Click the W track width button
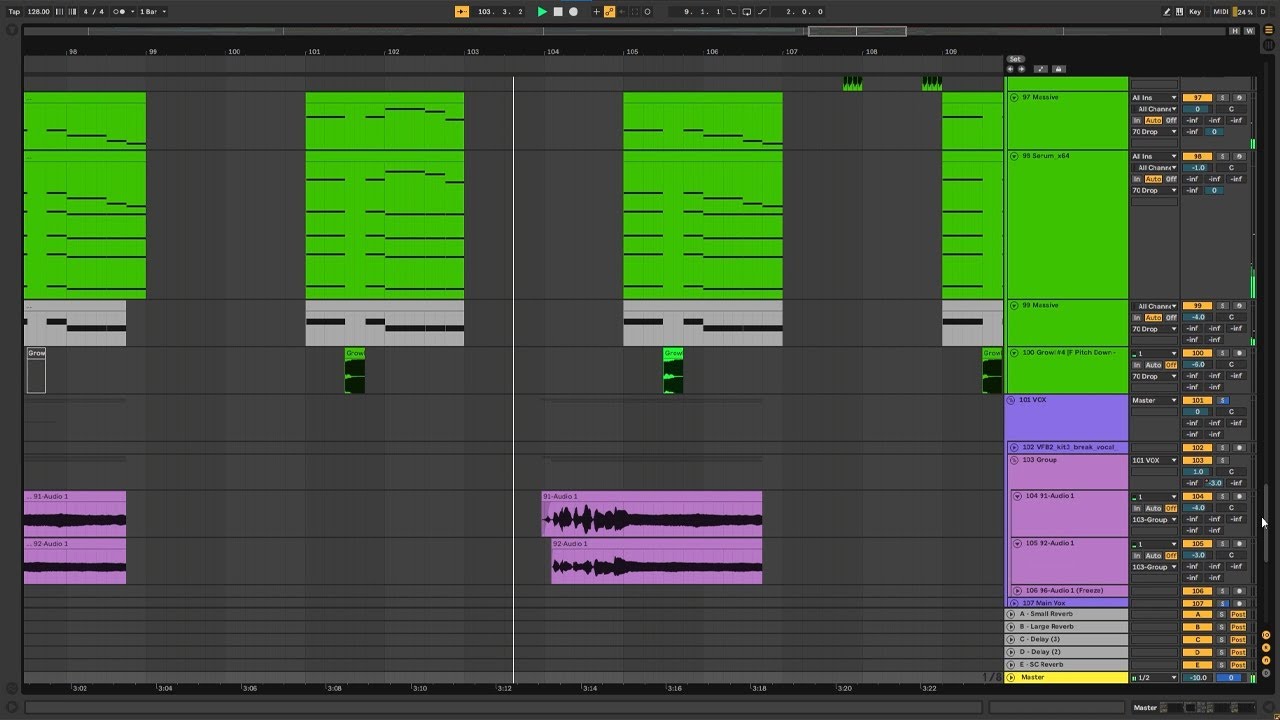Viewport: 1280px width, 720px height. click(x=1249, y=31)
